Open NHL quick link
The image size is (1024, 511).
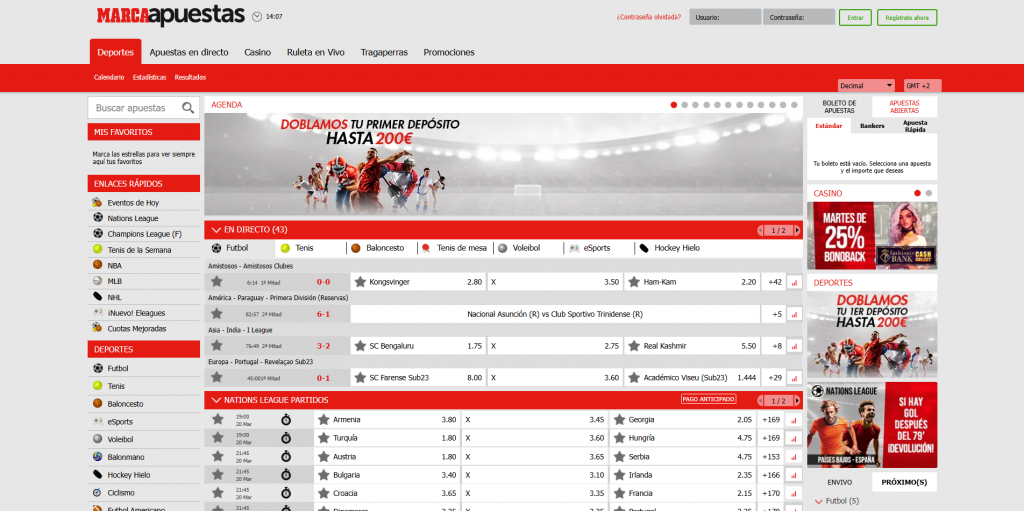pyautogui.click(x=114, y=297)
